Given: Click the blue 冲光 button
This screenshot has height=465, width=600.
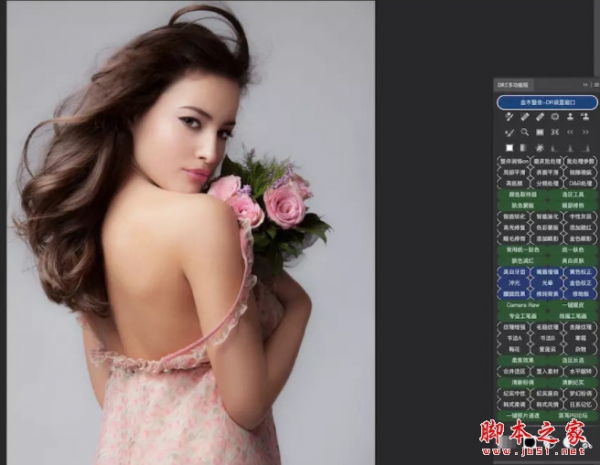Looking at the screenshot, I should (x=514, y=283).
